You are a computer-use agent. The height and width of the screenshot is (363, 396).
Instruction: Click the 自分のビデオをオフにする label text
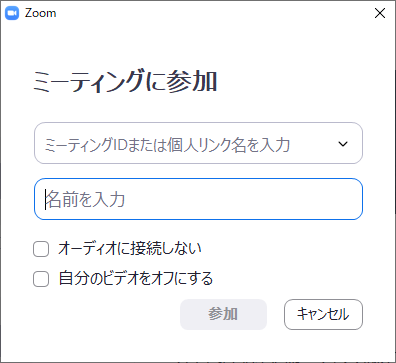pos(136,279)
